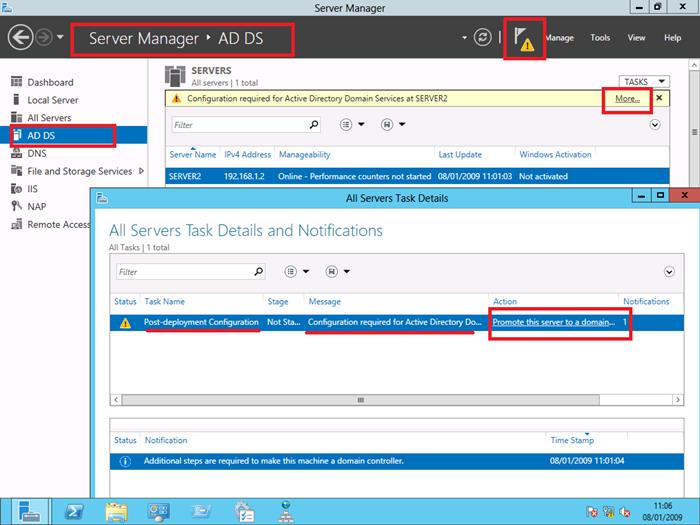The height and width of the screenshot is (525, 700).
Task: Sort servers by Server Name column
Action: [192, 154]
